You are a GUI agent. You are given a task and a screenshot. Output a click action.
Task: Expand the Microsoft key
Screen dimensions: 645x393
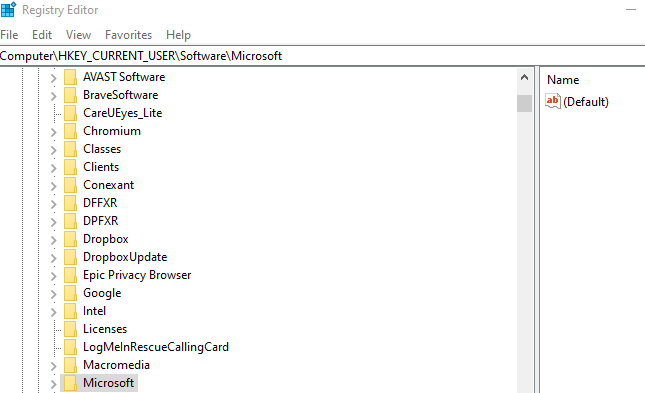[53, 384]
